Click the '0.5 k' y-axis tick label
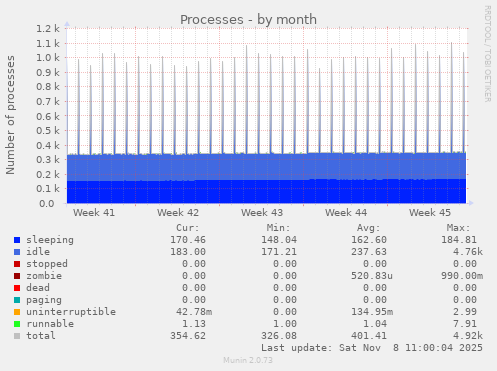The image size is (497, 371). point(48,131)
